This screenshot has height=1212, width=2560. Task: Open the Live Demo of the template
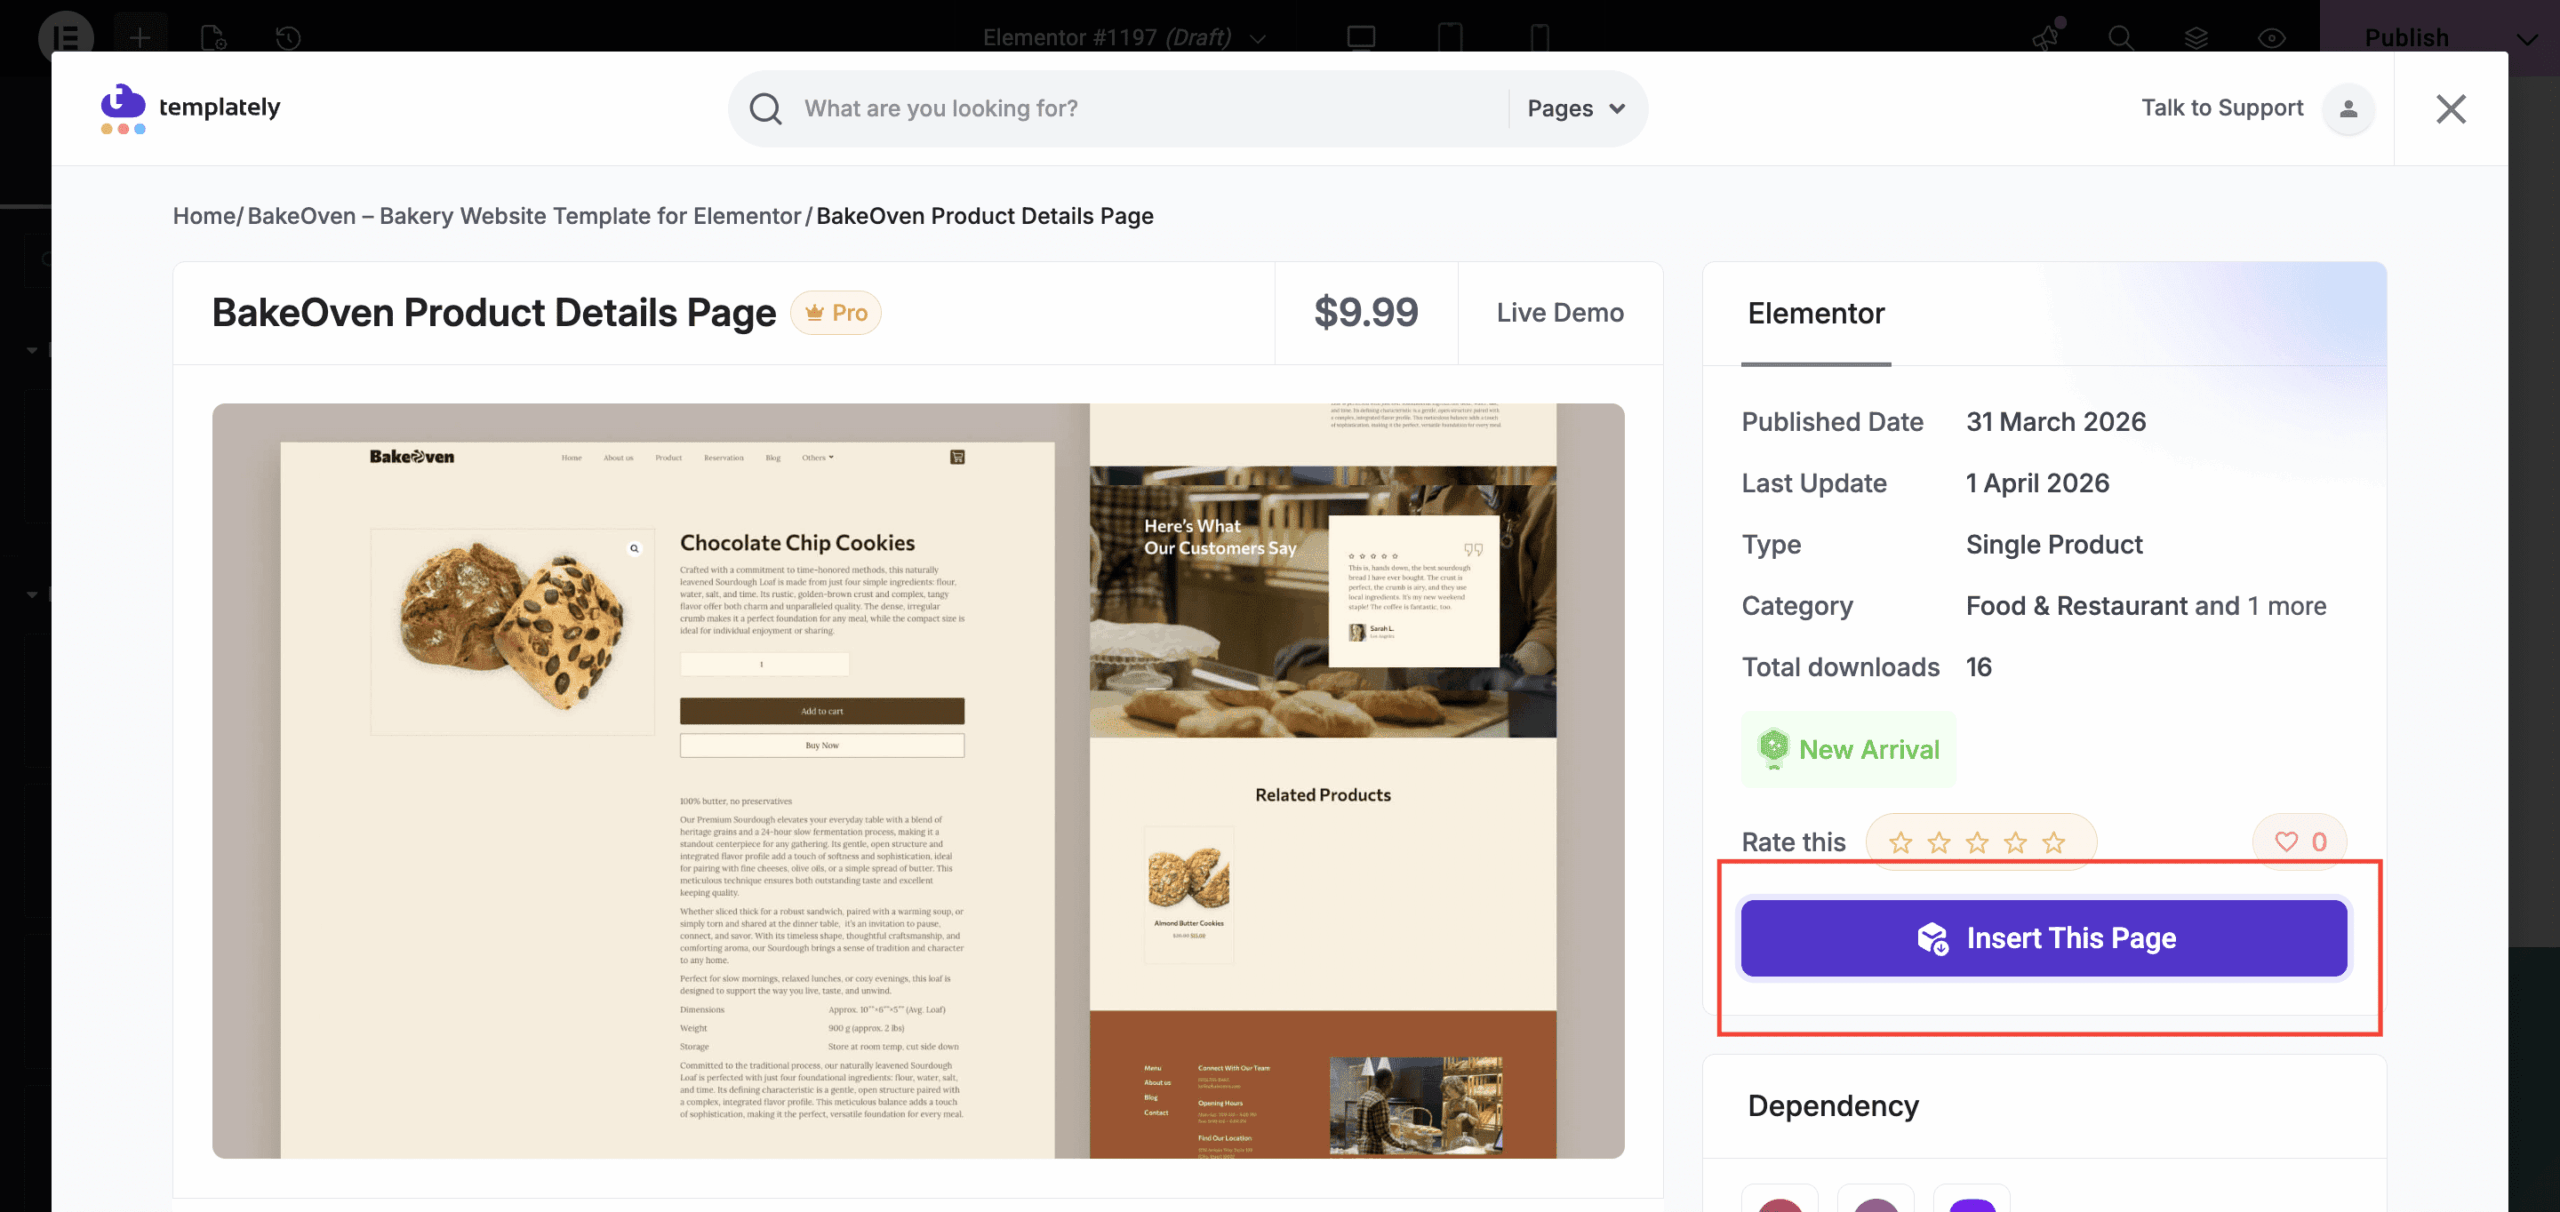1560,312
